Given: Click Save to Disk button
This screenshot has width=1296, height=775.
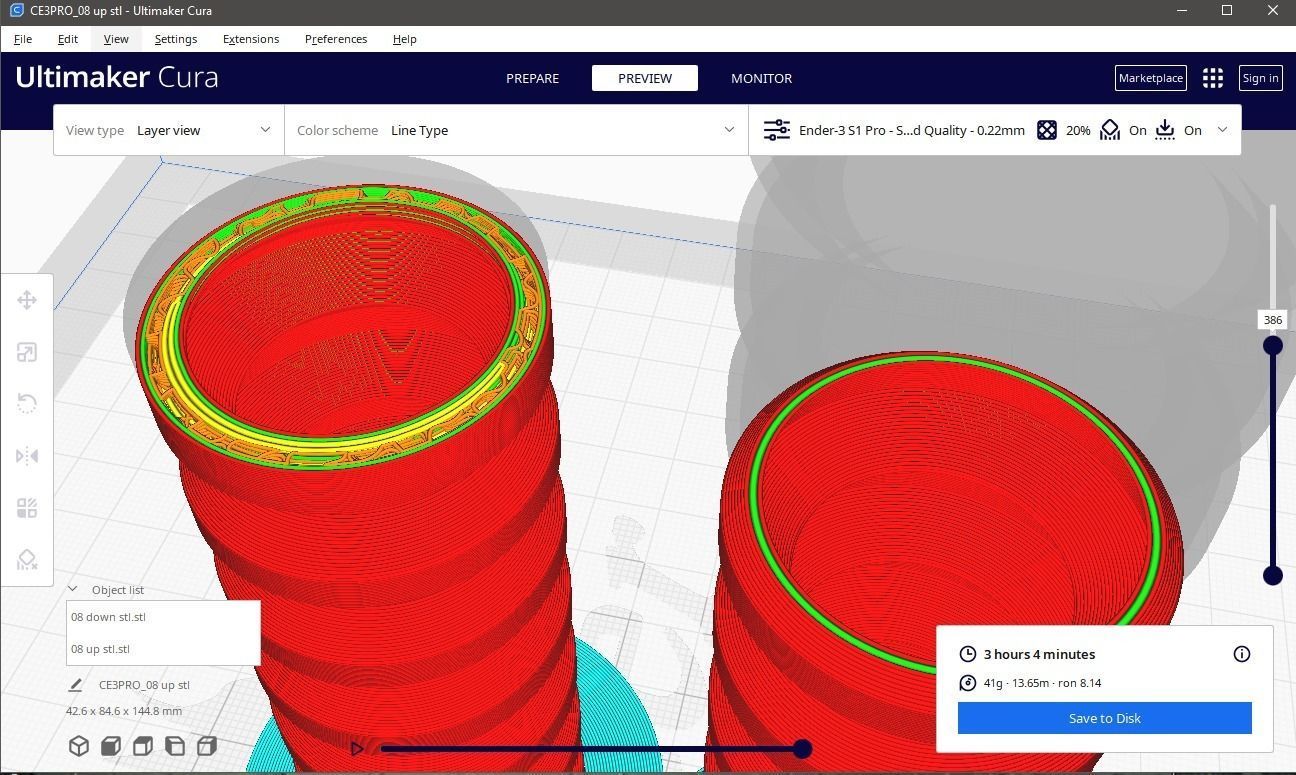Looking at the screenshot, I should pos(1105,718).
